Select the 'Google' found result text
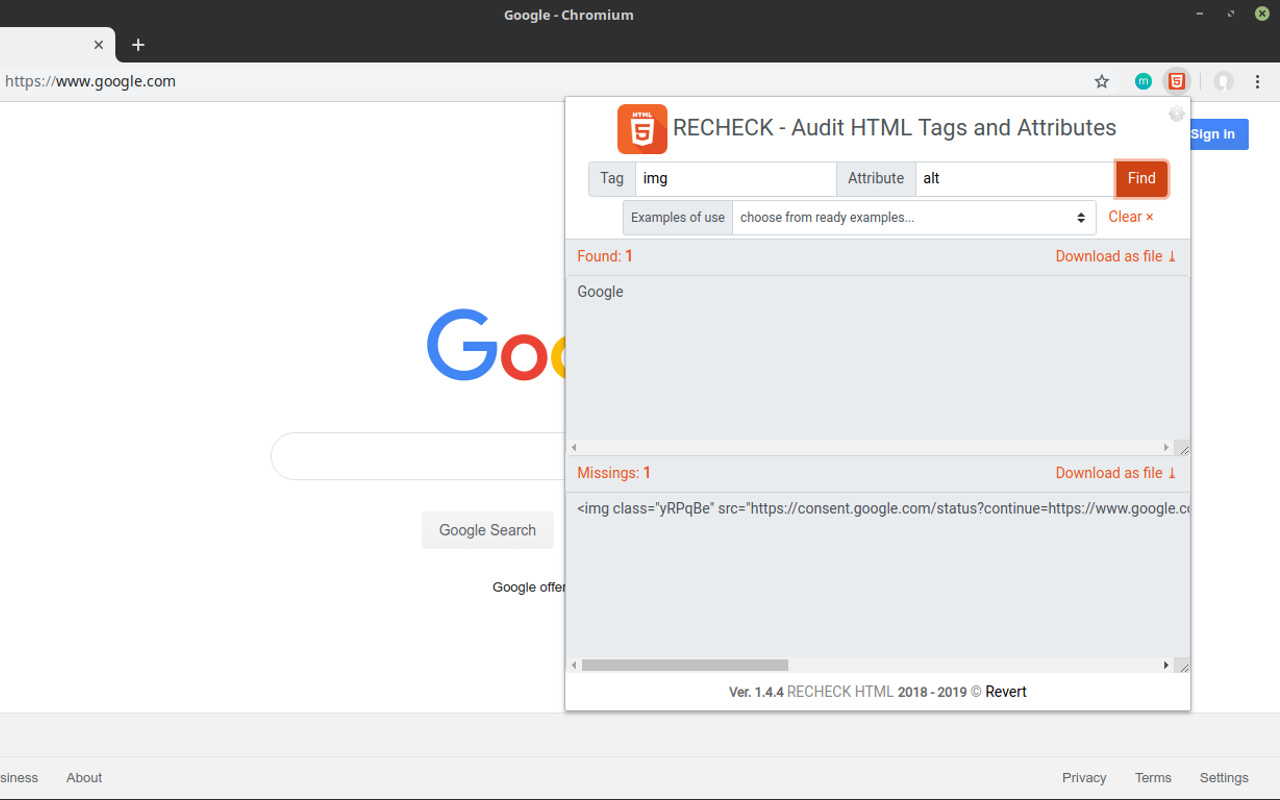Image resolution: width=1280 pixels, height=800 pixels. pyautogui.click(x=600, y=292)
